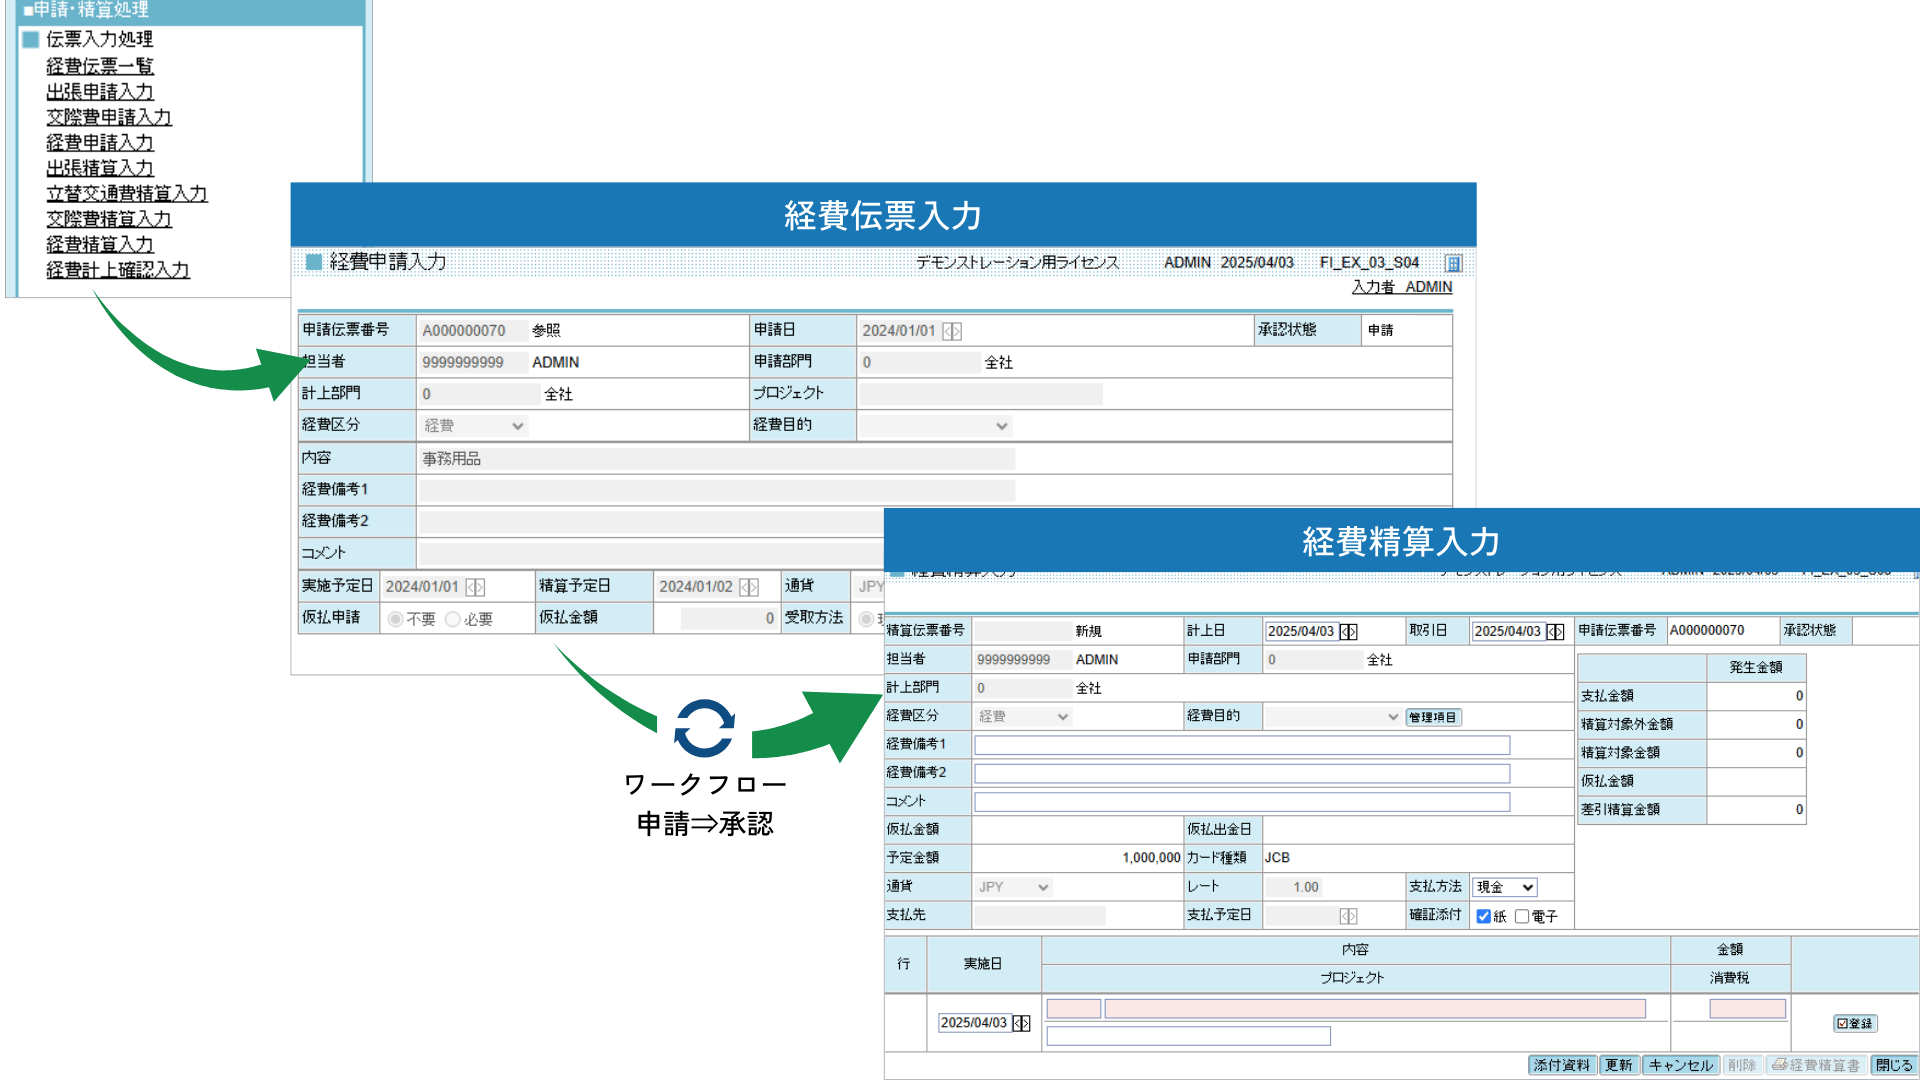Select 必要 radio for 仮払申請

453,619
